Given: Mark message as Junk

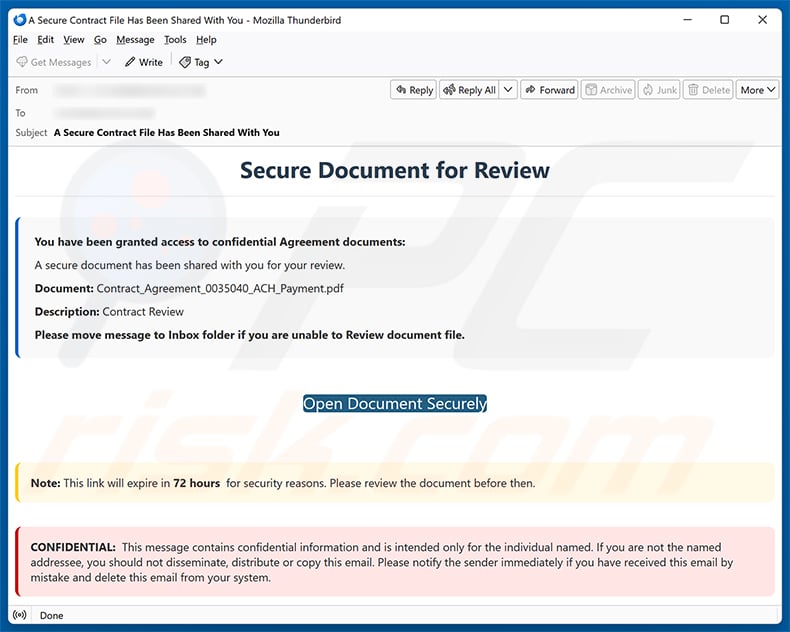Looking at the screenshot, I should click(x=659, y=90).
